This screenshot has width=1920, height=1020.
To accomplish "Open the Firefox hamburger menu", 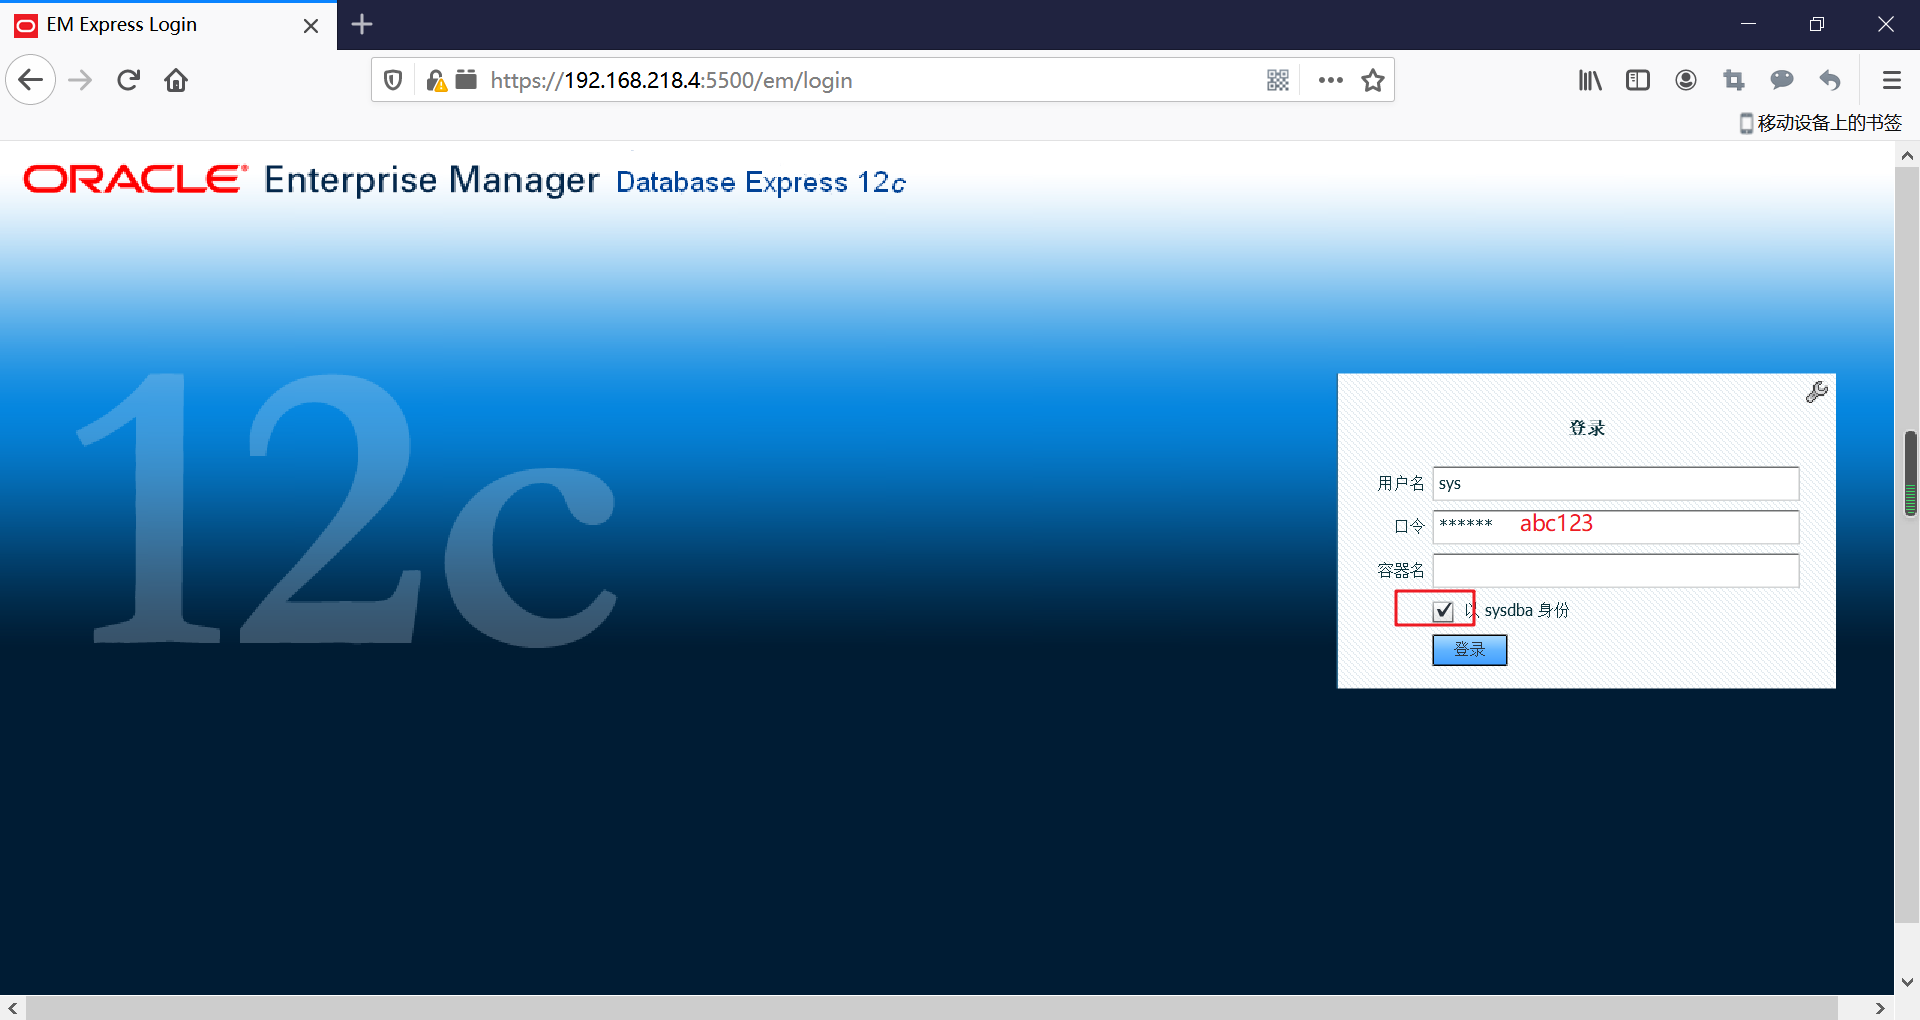I will (1891, 80).
